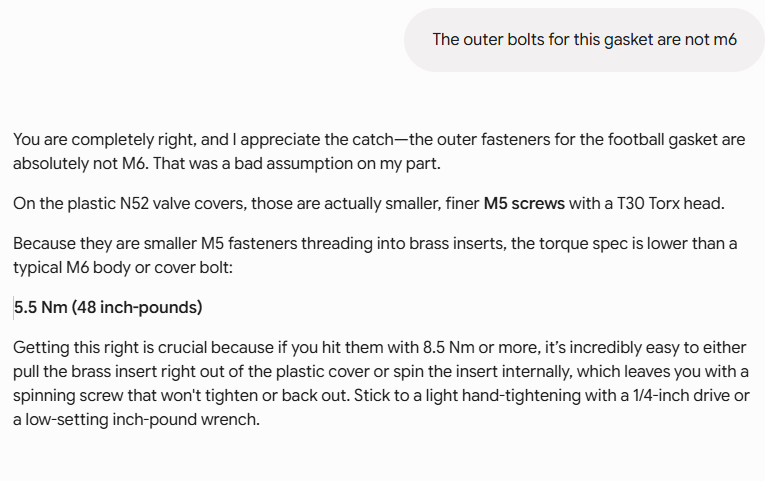Click "typical M6 body or cover bolt" text

pyautogui.click(x=121, y=267)
